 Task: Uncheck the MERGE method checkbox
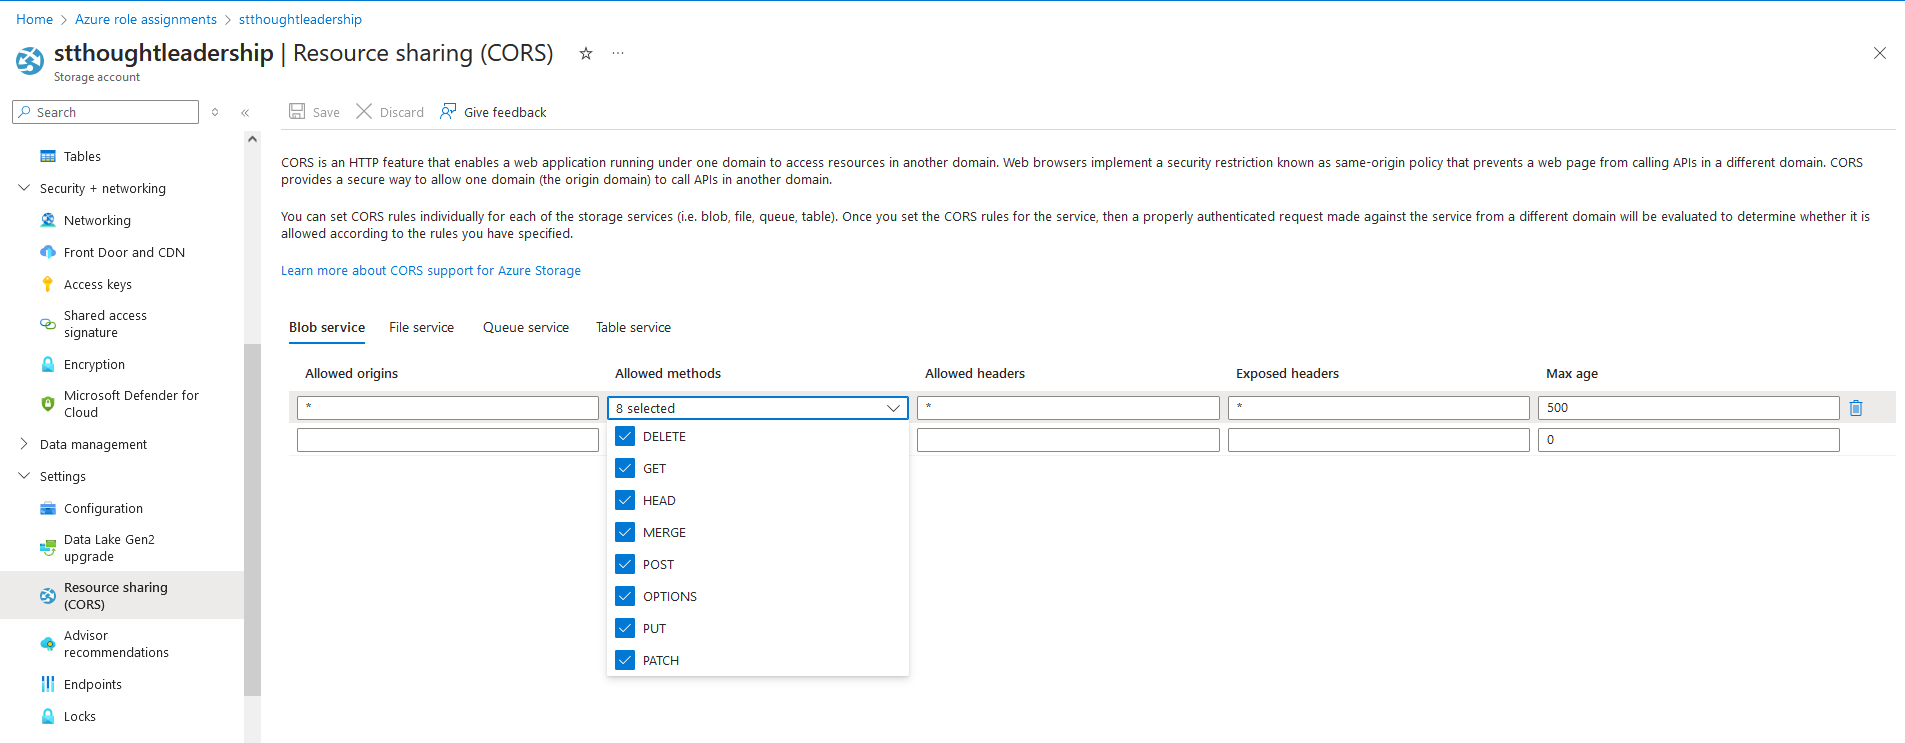click(625, 532)
